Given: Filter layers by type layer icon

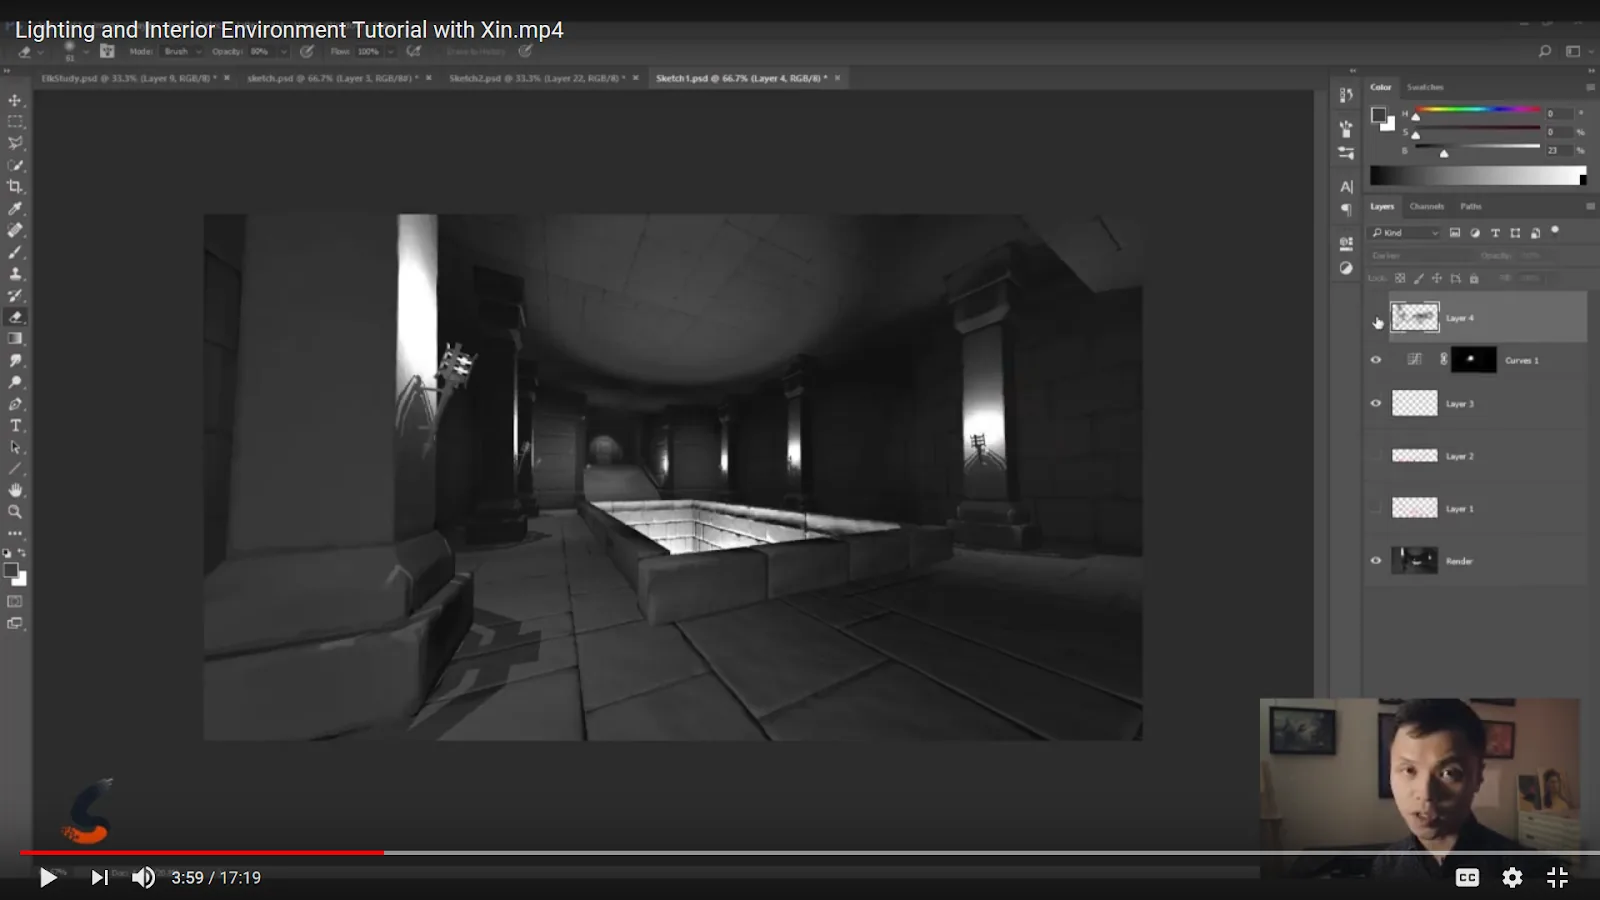Looking at the screenshot, I should pyautogui.click(x=1495, y=233).
